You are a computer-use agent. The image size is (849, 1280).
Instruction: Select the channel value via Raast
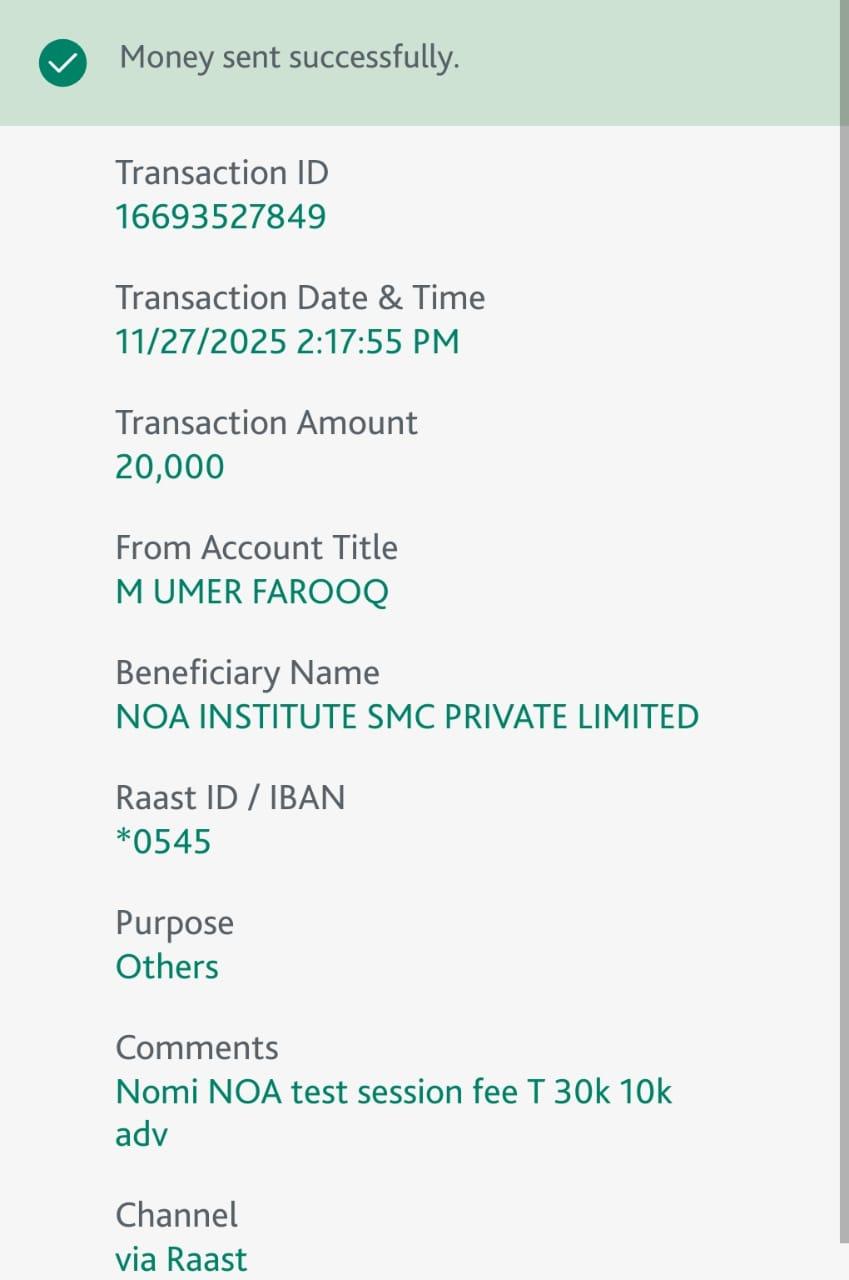181,1259
